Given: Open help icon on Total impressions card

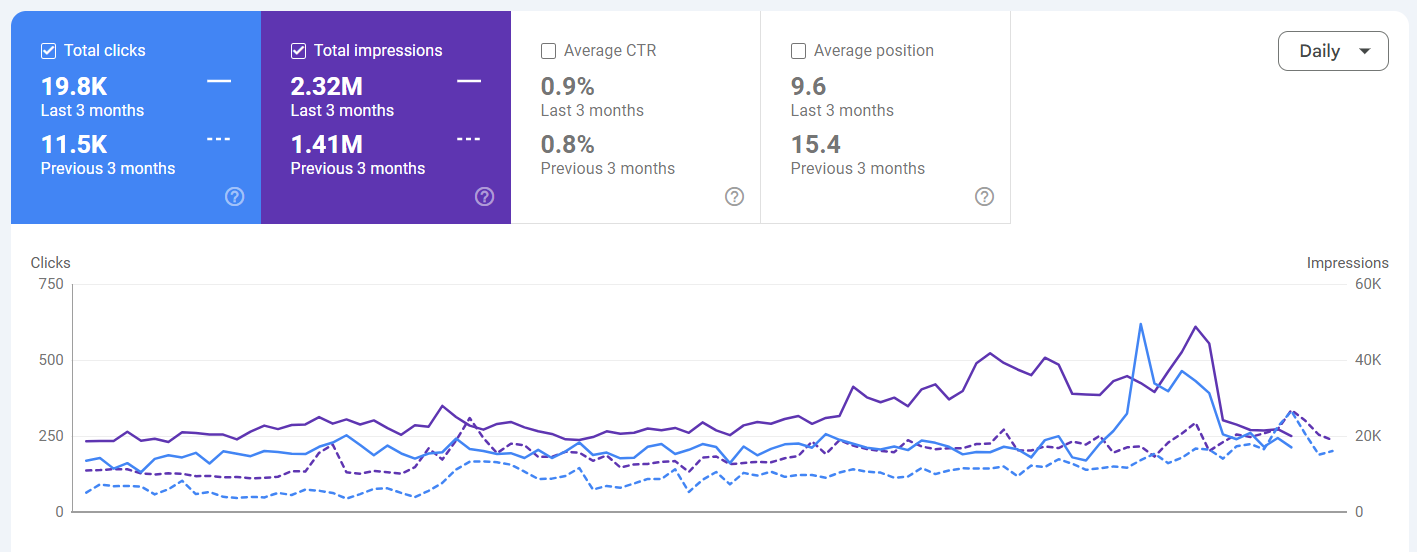Looking at the screenshot, I should 485,196.
